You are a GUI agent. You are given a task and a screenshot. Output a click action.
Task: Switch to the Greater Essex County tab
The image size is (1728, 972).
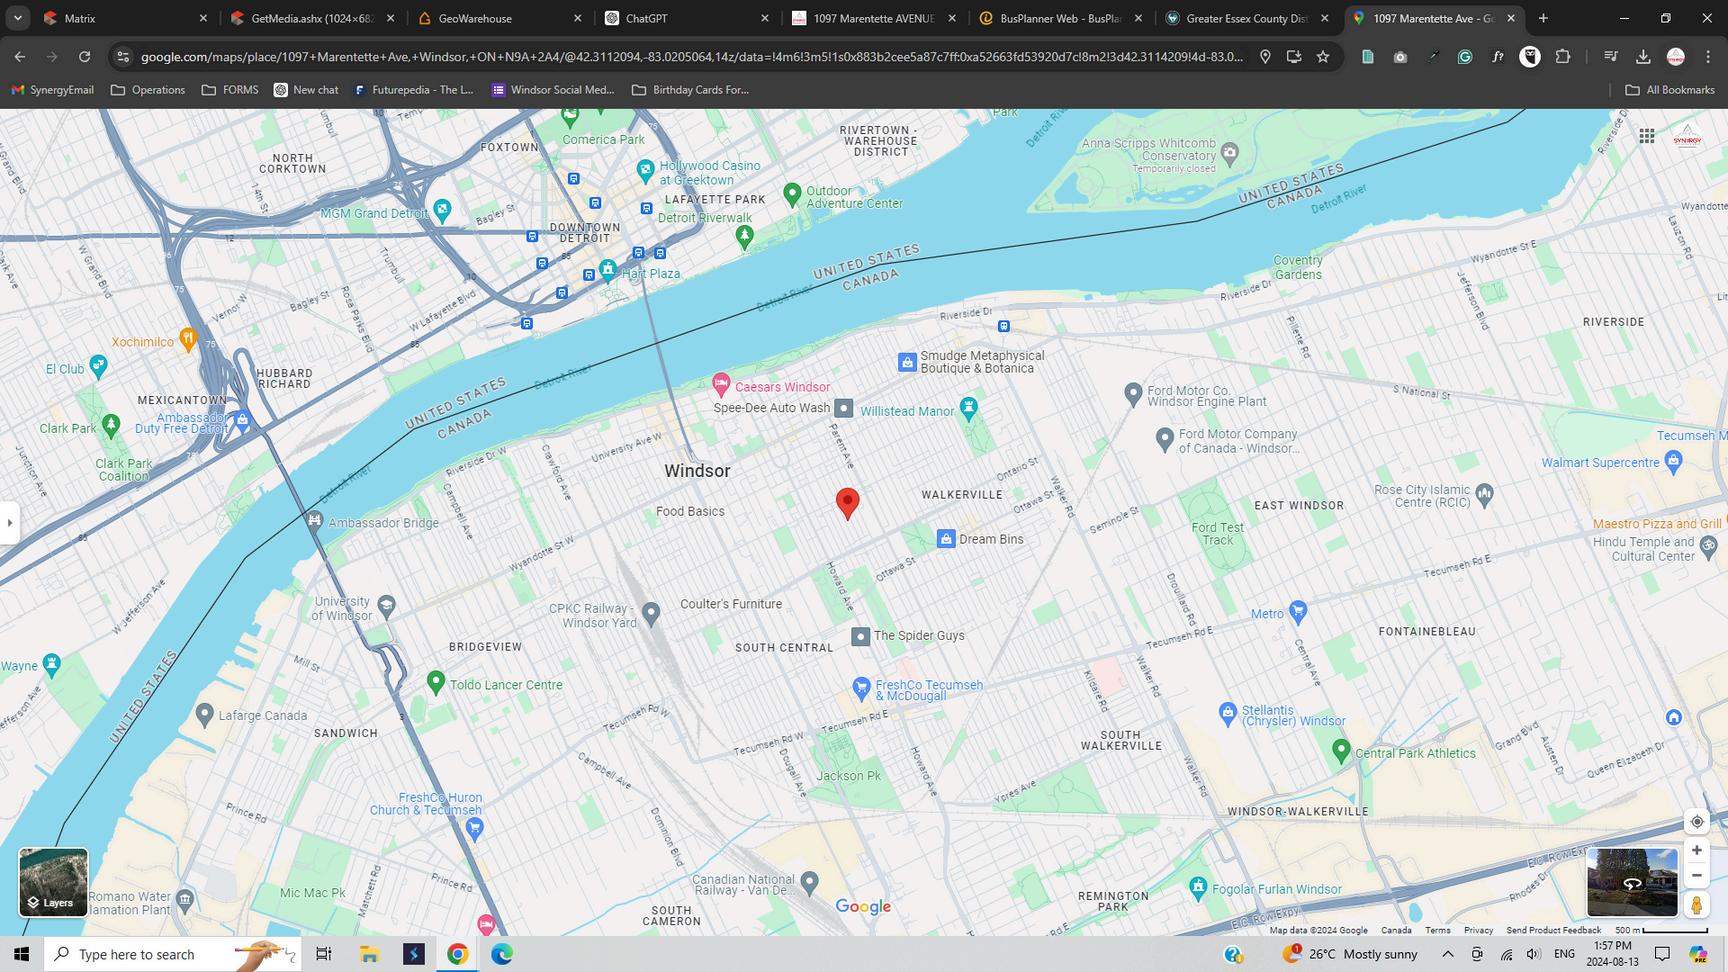pos(1248,18)
